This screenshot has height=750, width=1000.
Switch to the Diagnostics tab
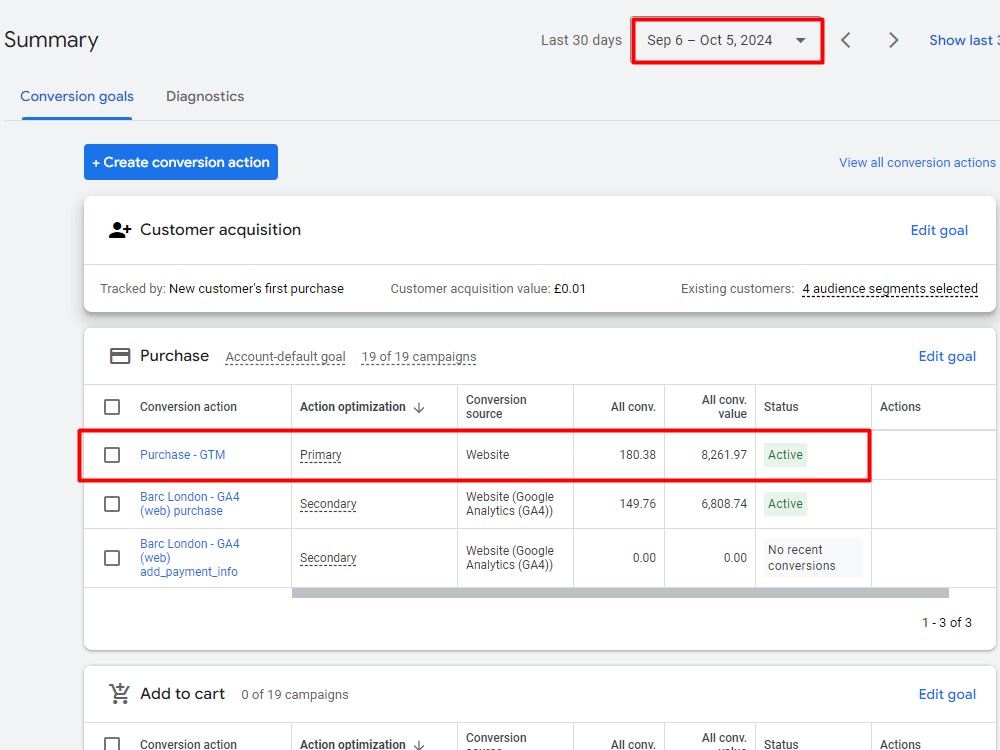pos(205,96)
